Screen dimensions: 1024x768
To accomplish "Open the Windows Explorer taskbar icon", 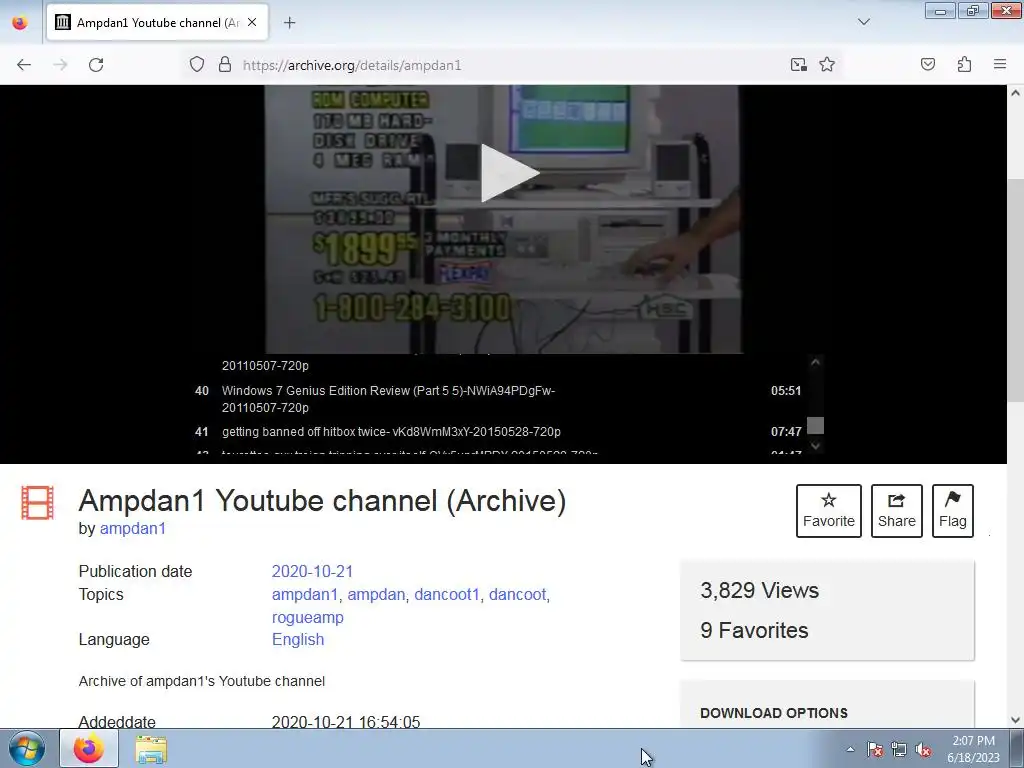I will click(151, 749).
